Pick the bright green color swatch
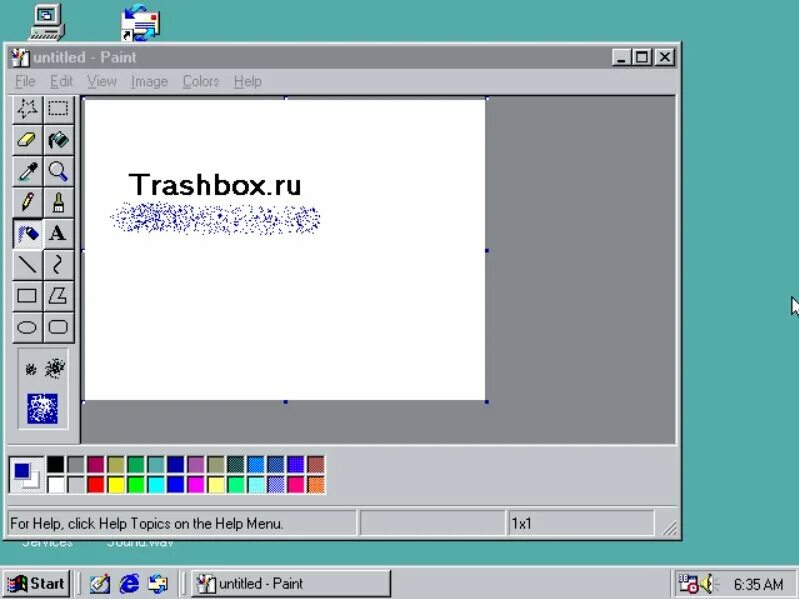Image resolution: width=799 pixels, height=599 pixels. (x=136, y=484)
